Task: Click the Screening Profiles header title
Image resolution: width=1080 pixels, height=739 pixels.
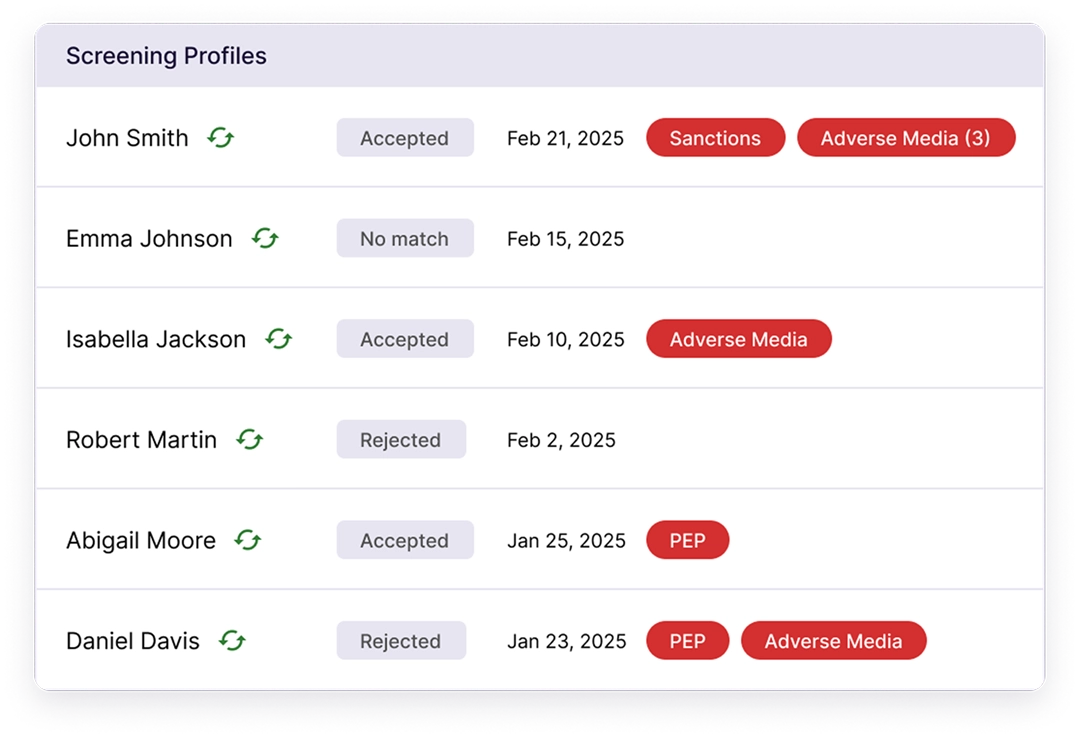Action: (x=166, y=56)
